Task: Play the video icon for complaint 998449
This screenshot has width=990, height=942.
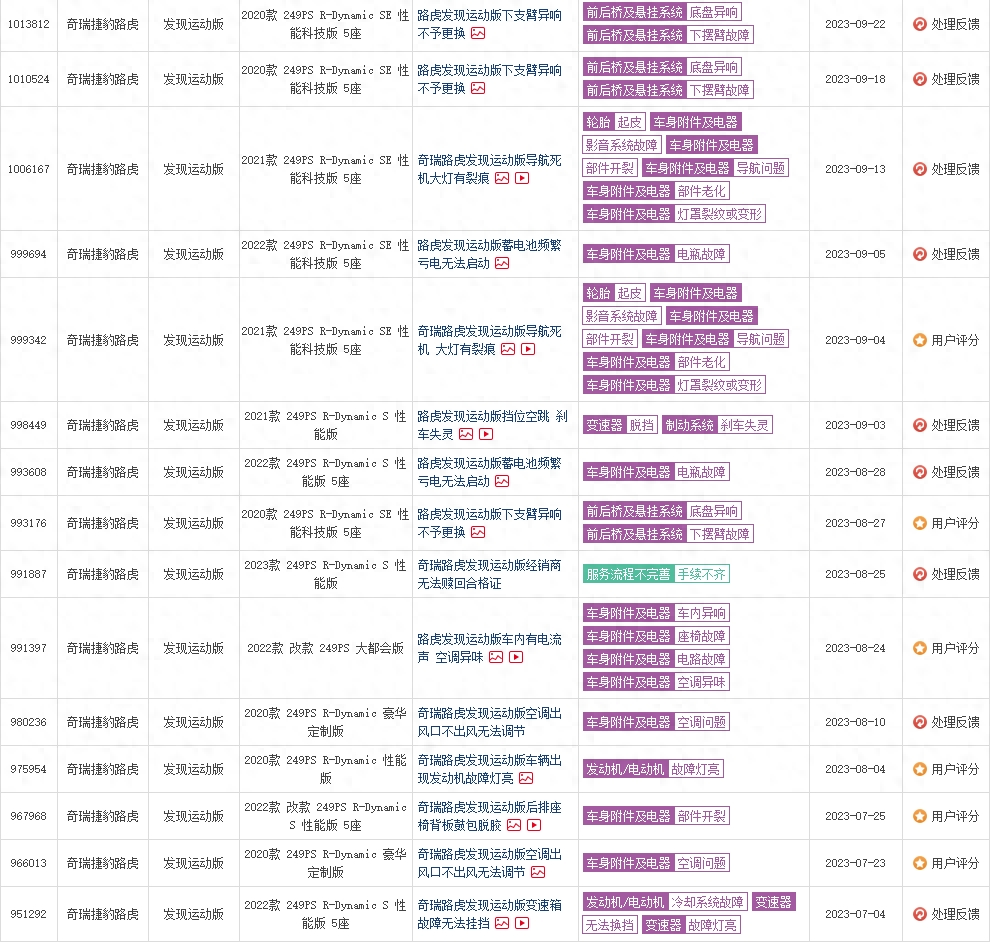Action: pos(486,434)
